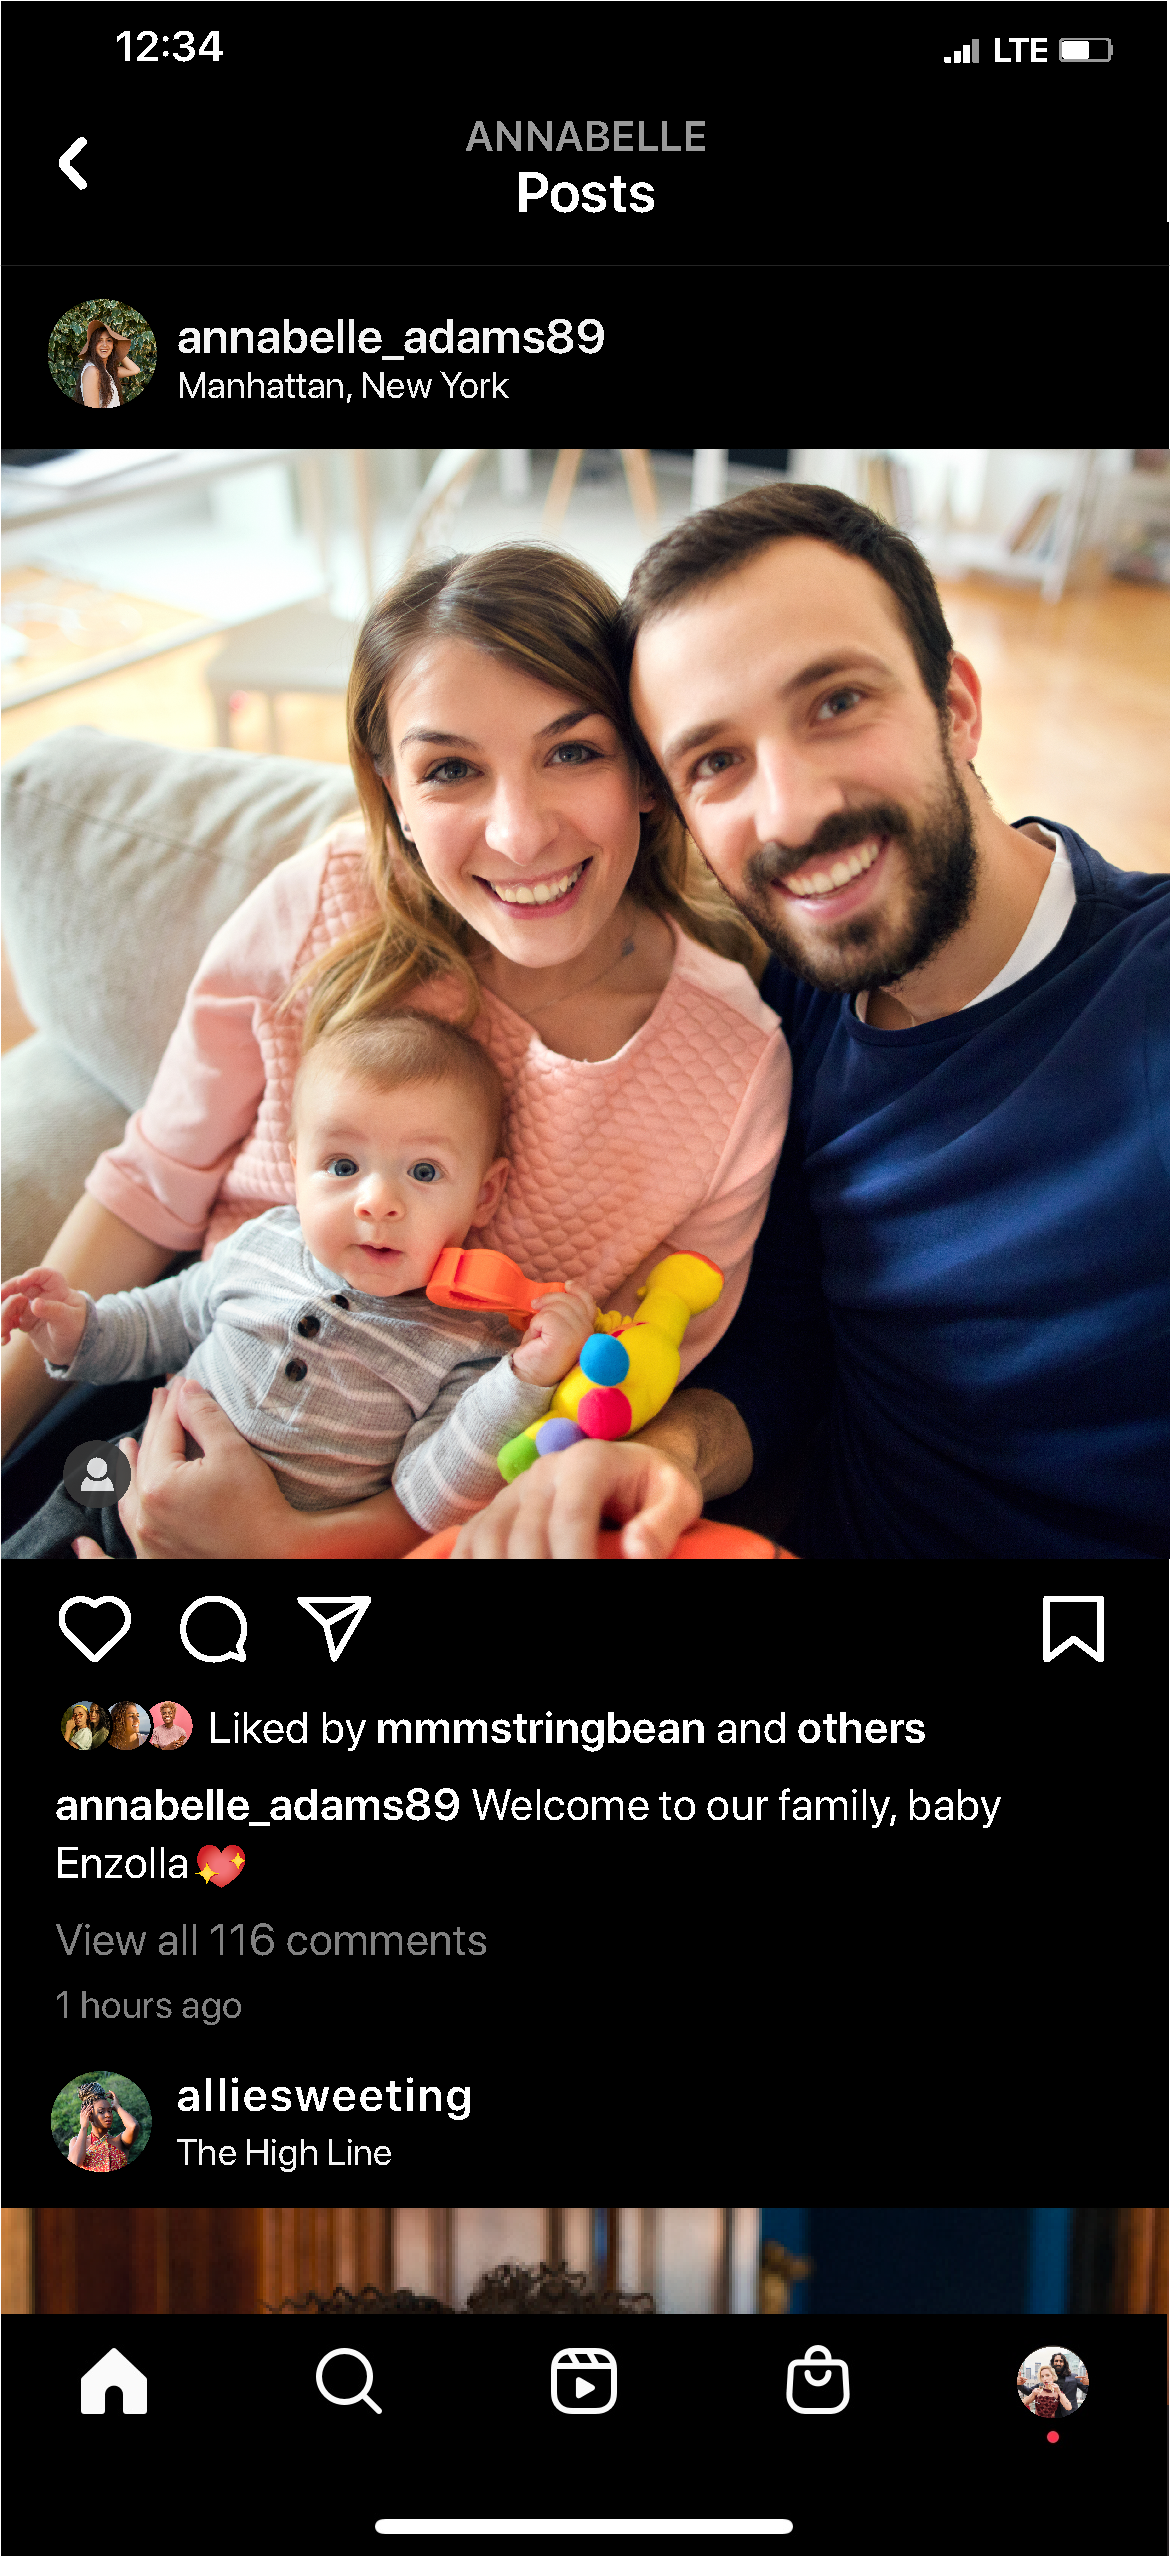Open annabelle_adams89 username in post header
This screenshot has width=1170, height=2556.
coord(391,337)
